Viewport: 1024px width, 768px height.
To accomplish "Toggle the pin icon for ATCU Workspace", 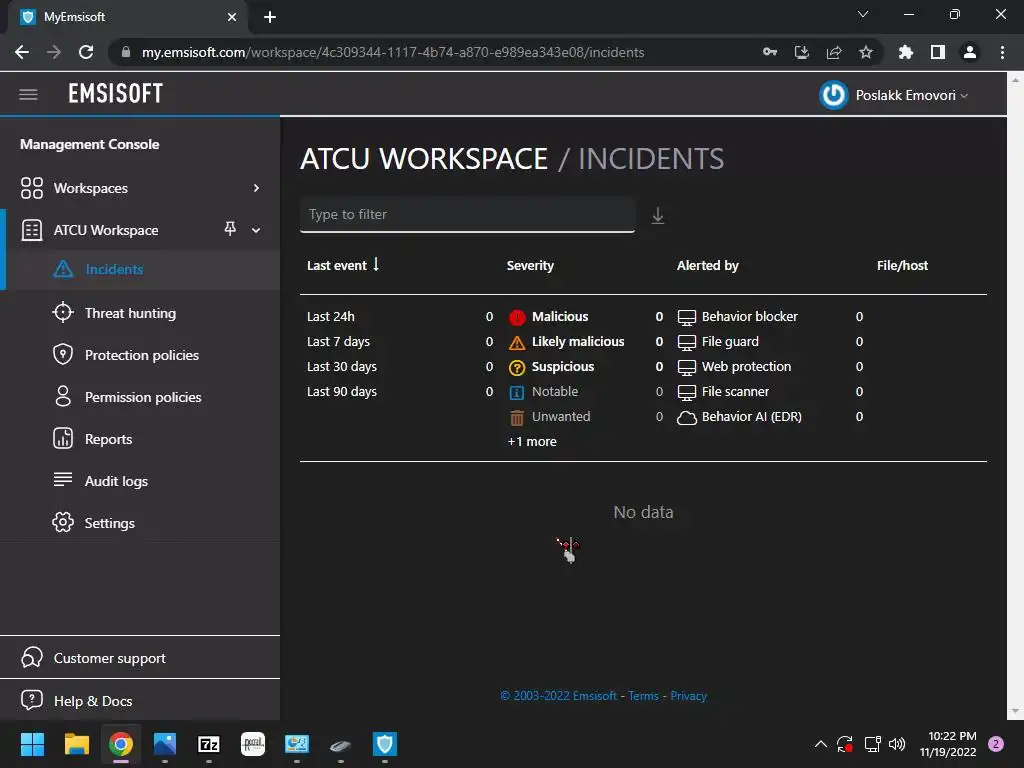I will [x=230, y=229].
